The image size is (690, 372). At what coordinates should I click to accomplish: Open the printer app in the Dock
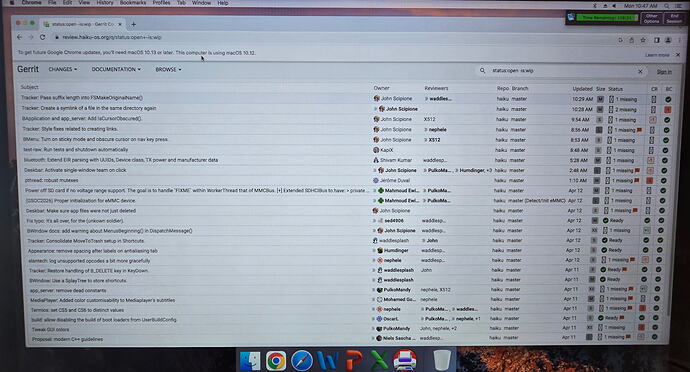click(x=405, y=361)
